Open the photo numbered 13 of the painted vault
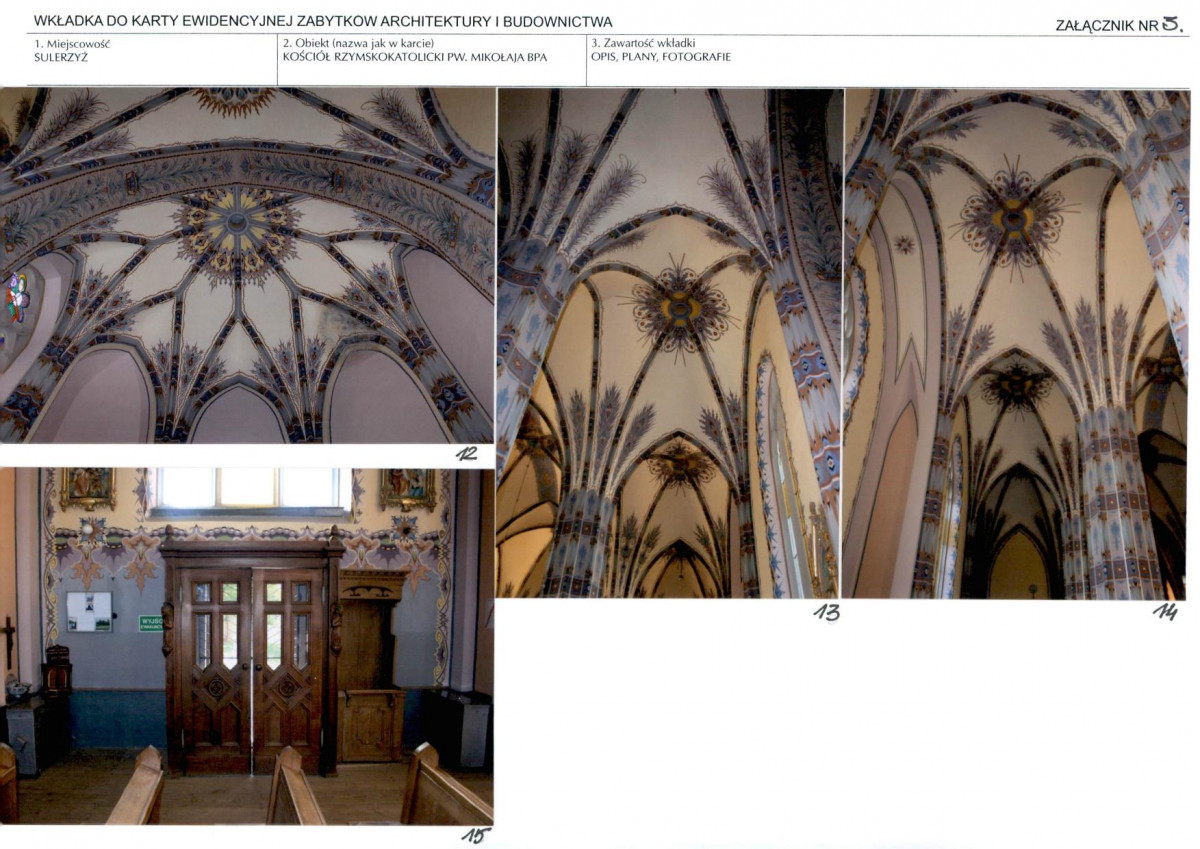The height and width of the screenshot is (849, 1200). [669, 343]
